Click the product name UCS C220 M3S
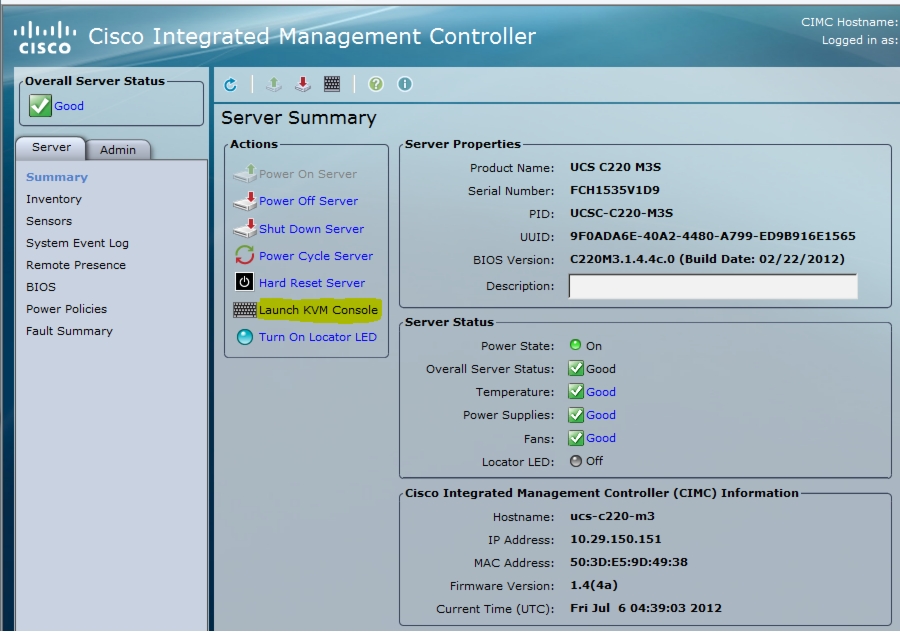 tap(615, 167)
